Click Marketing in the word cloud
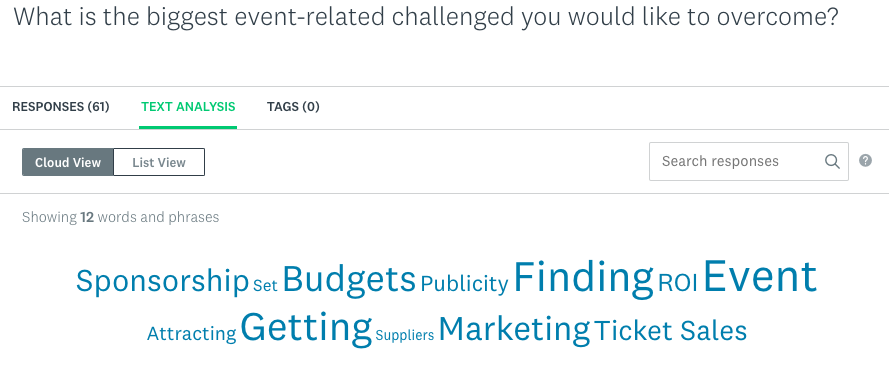Screen dimensions: 889x366 [x=514, y=330]
